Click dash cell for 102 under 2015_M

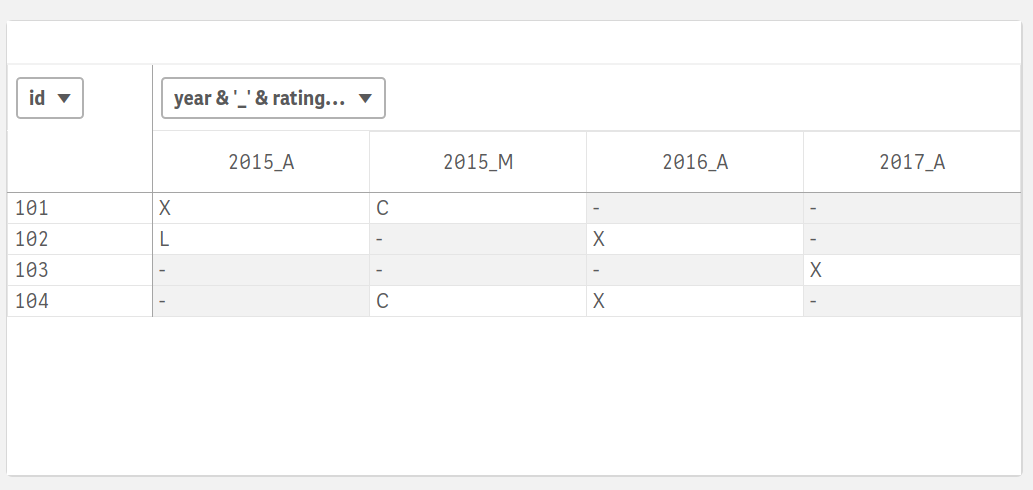[381, 240]
